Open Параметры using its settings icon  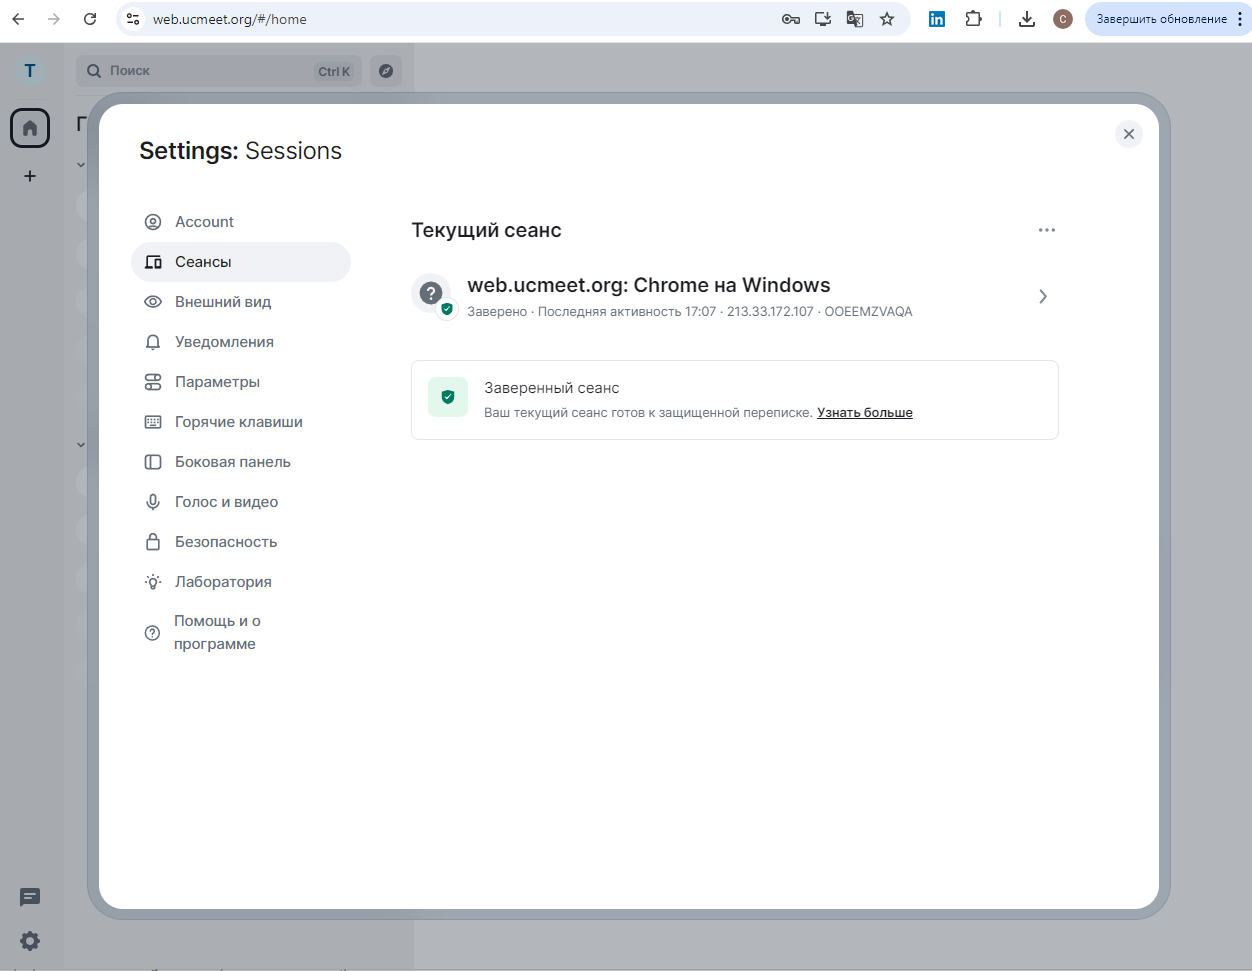point(152,381)
